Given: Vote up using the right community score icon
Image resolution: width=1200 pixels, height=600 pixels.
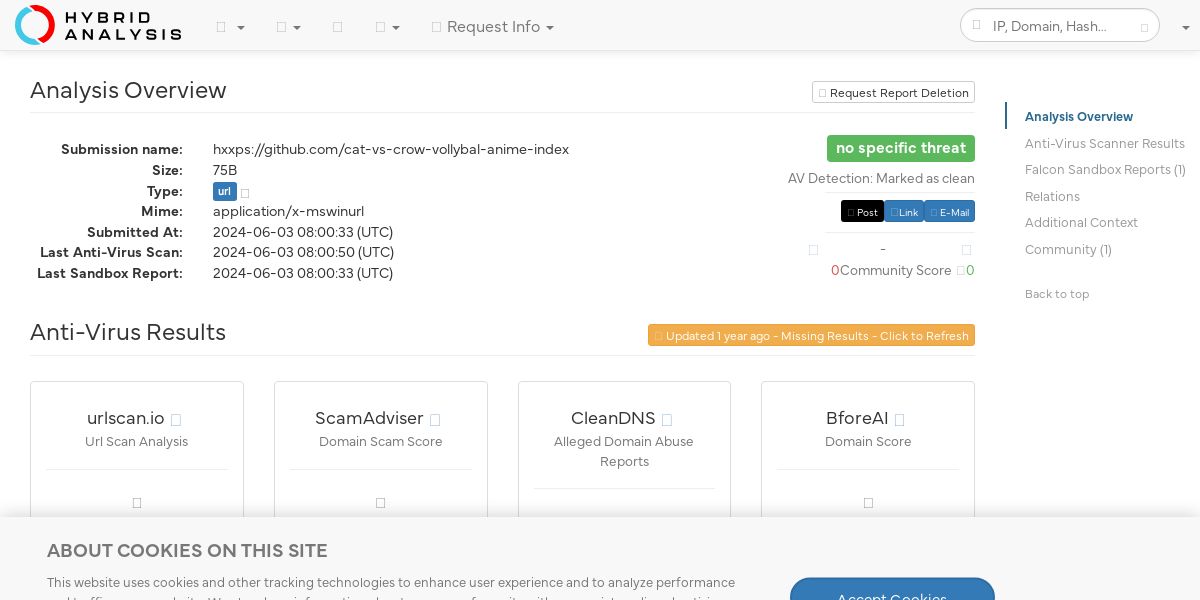Looking at the screenshot, I should 966,250.
